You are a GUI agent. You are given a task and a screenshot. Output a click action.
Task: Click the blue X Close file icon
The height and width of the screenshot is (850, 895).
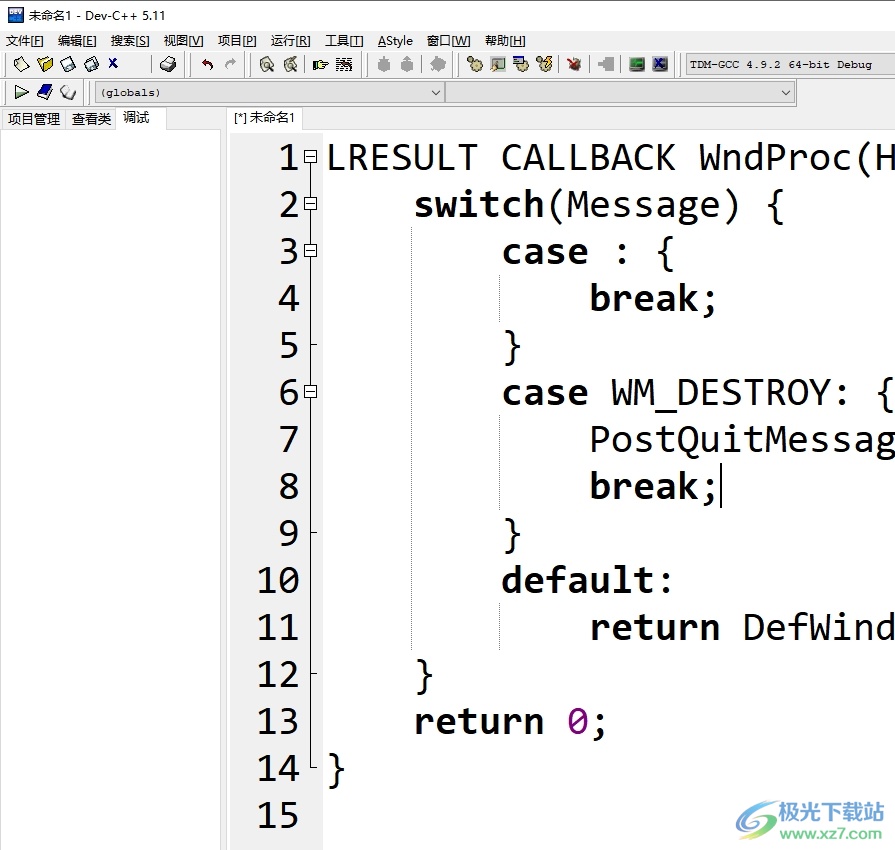tap(113, 63)
